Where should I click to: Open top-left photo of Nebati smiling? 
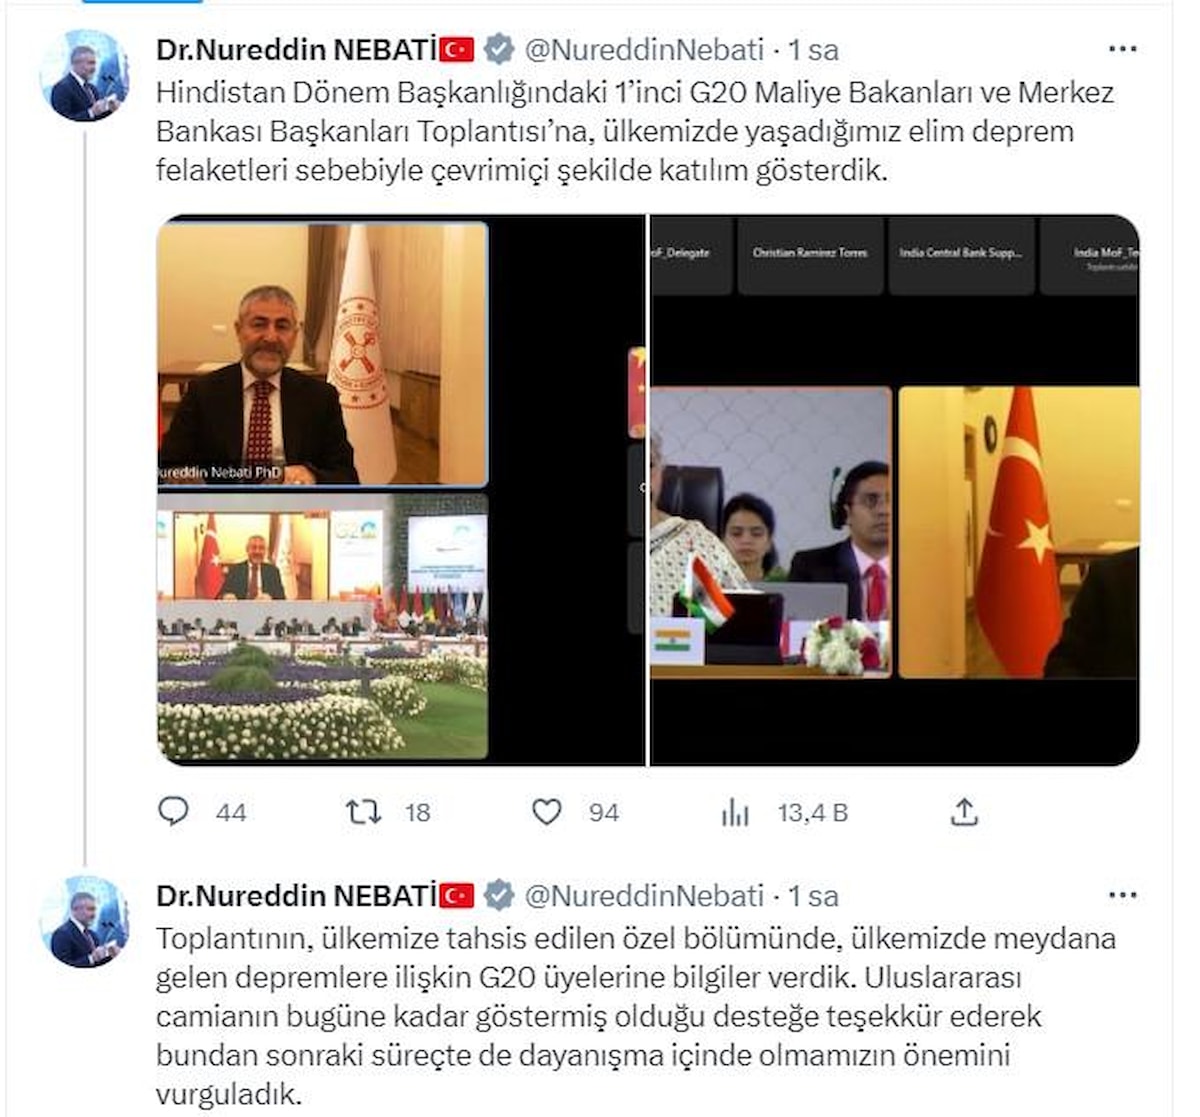coord(323,354)
